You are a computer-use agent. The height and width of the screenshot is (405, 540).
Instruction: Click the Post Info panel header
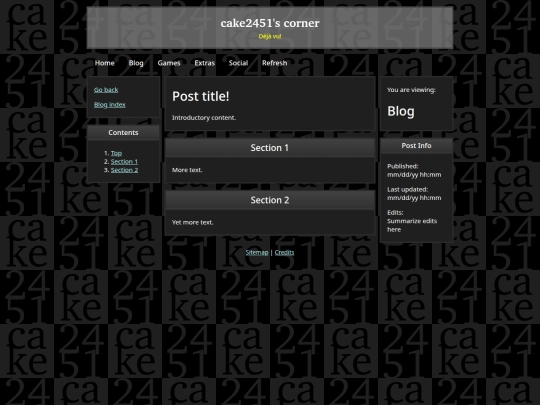(416, 146)
